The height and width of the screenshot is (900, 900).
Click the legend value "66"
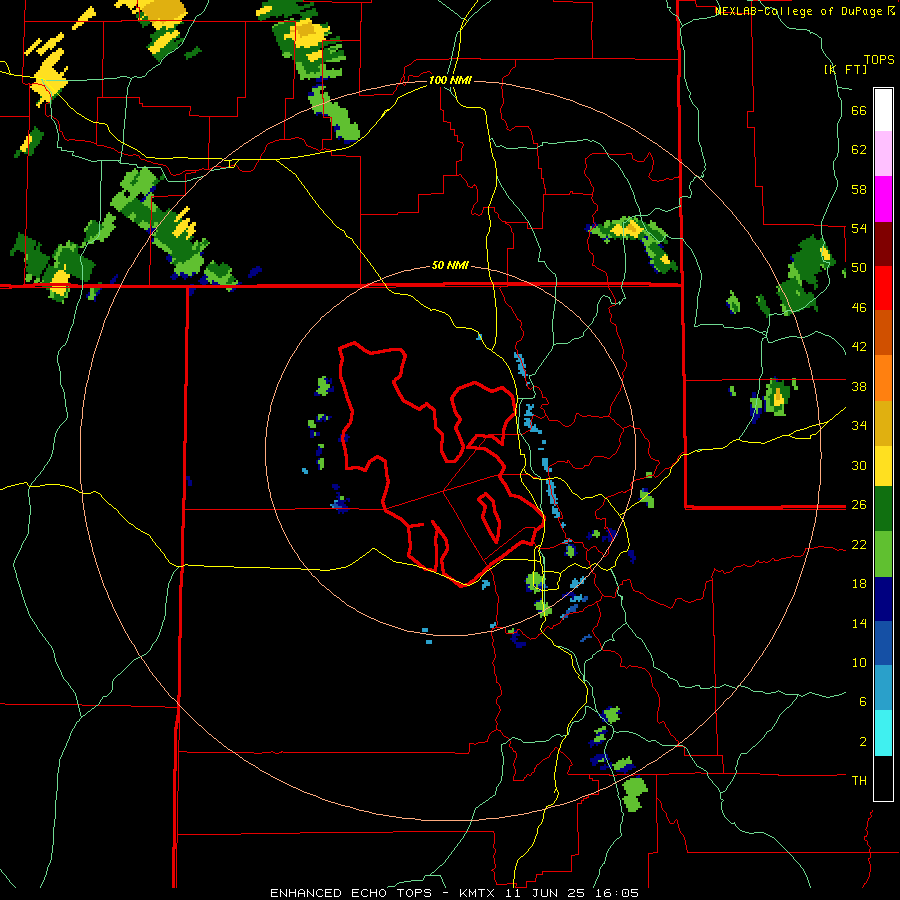[x=859, y=110]
